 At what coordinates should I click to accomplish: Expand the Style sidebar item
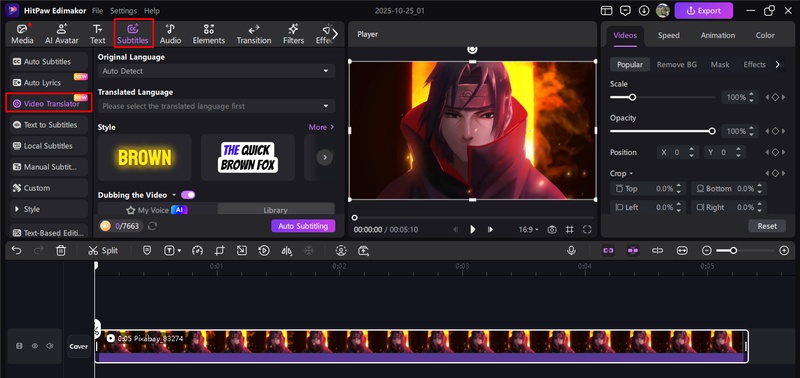(48, 209)
